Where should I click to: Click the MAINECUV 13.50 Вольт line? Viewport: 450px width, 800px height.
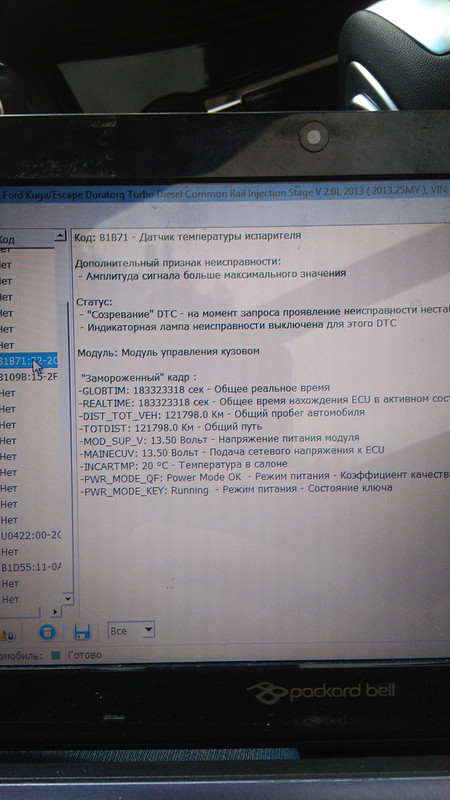click(231, 451)
